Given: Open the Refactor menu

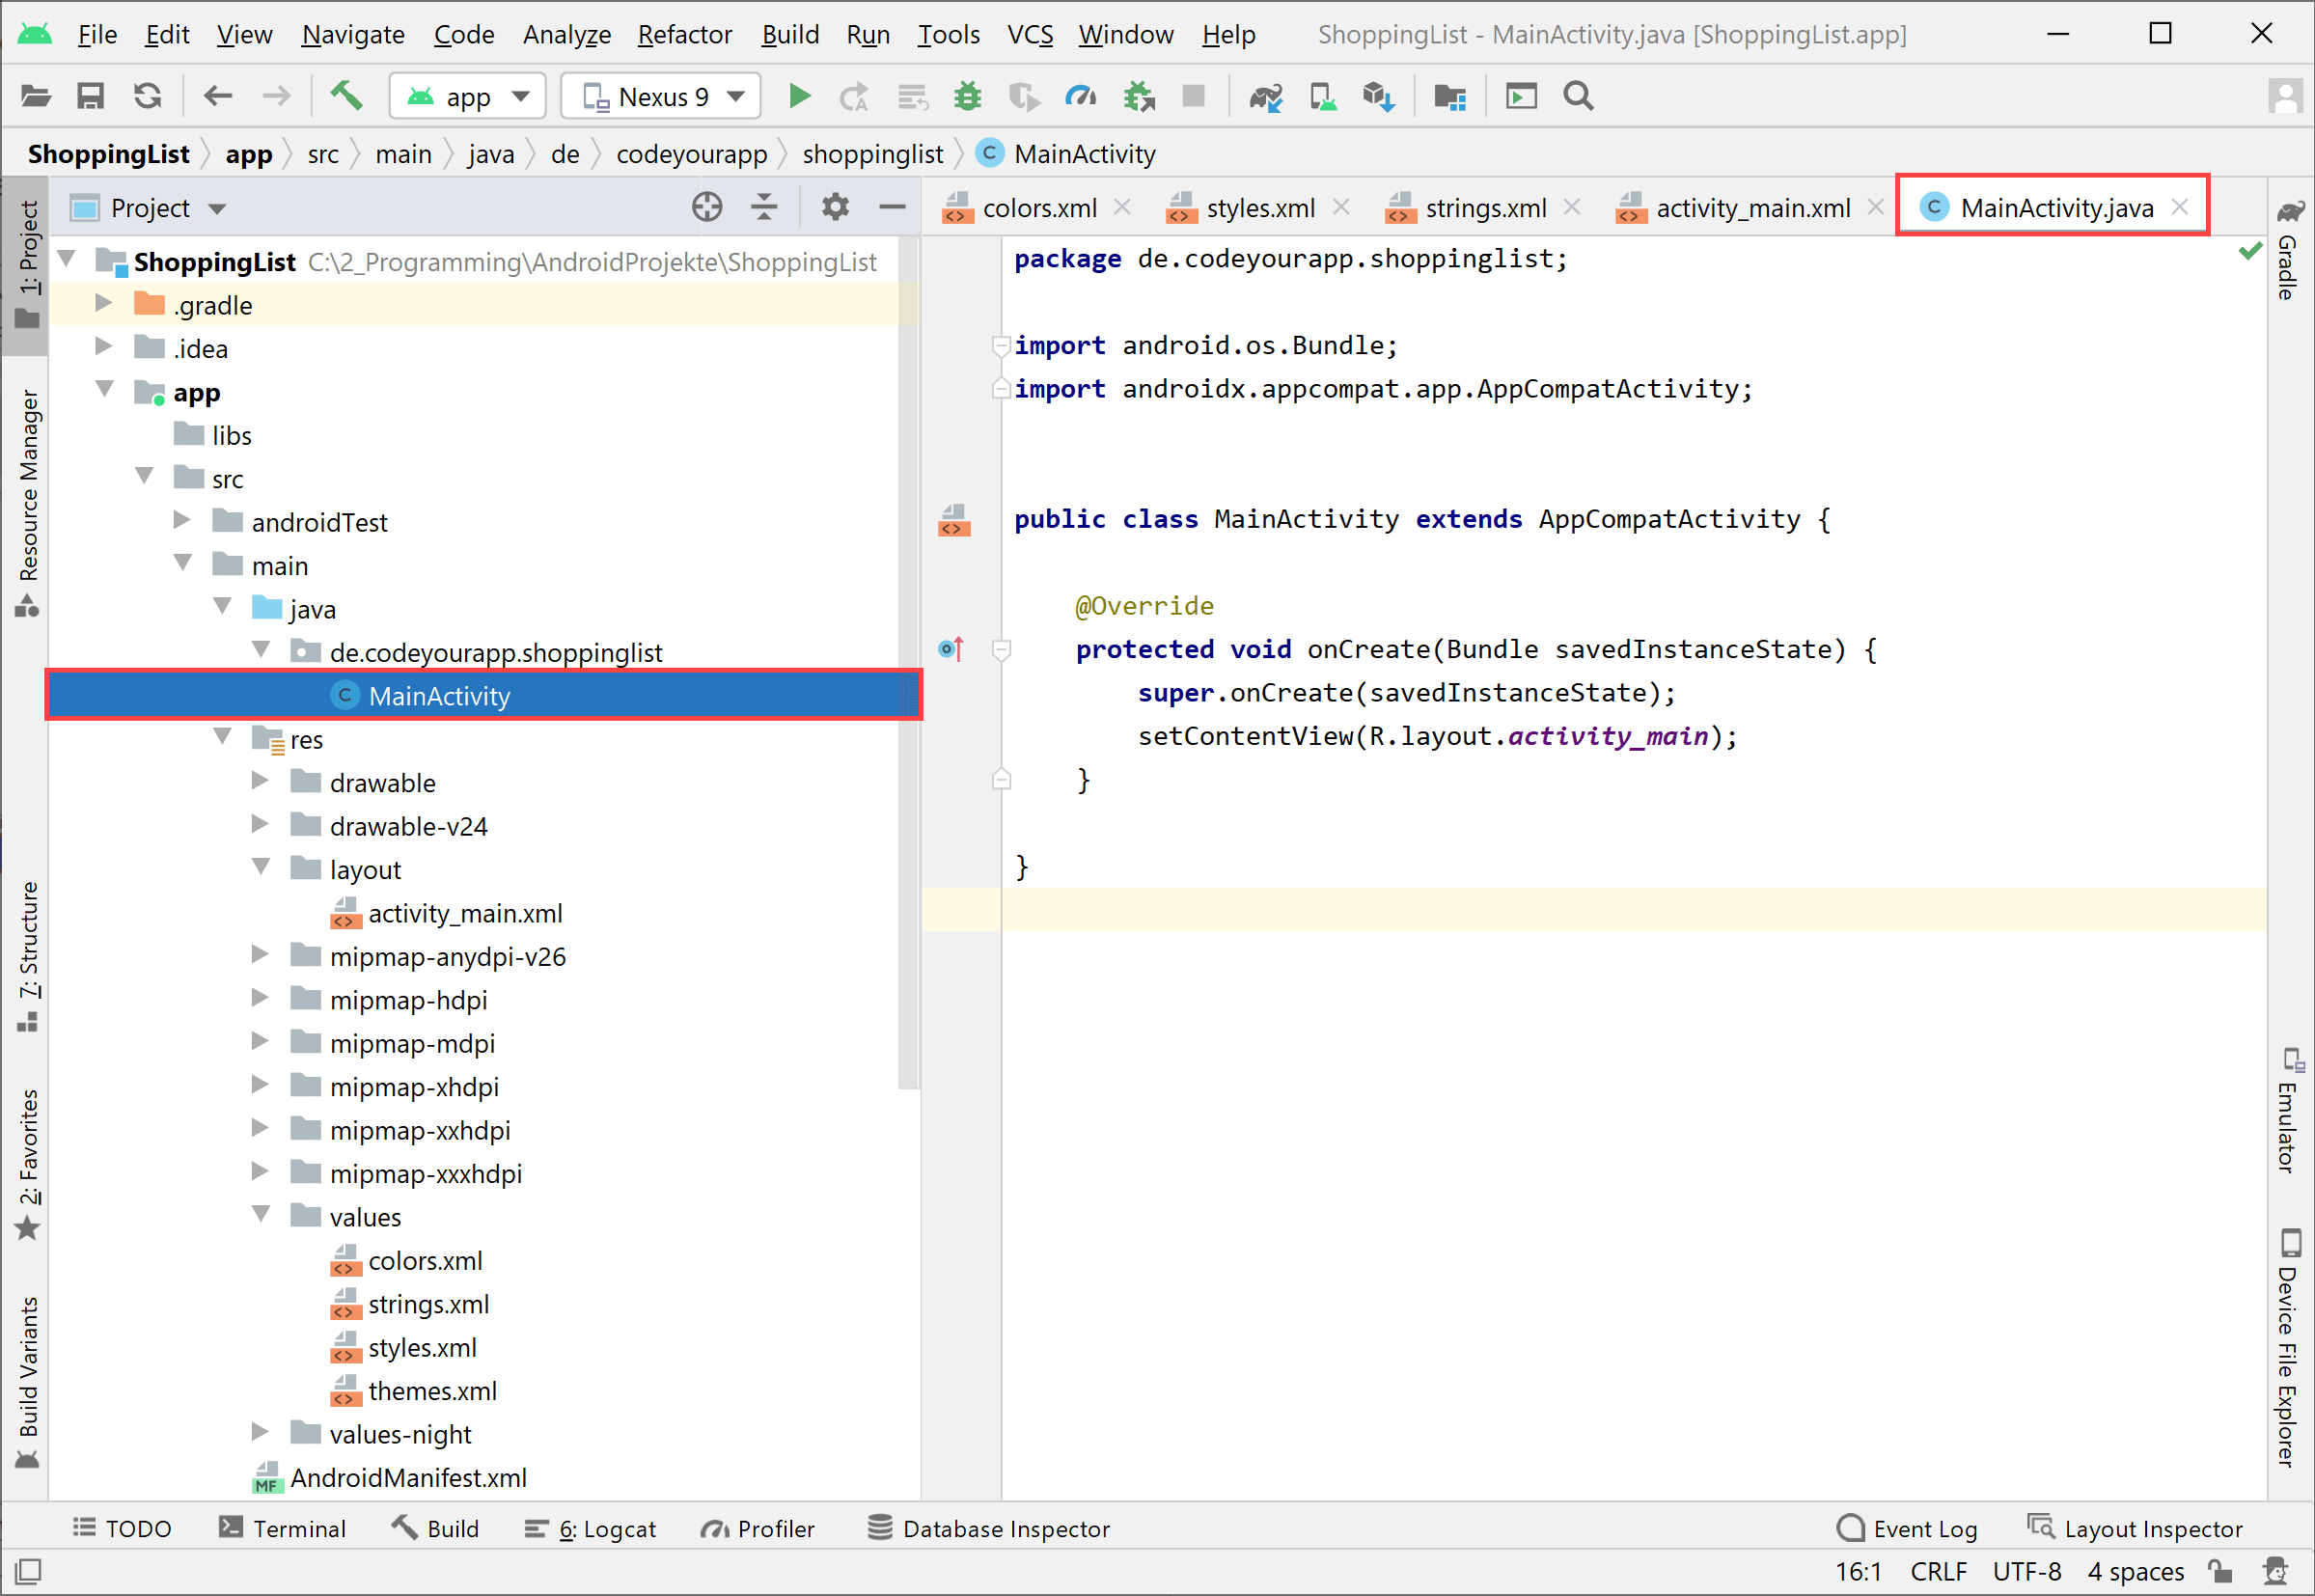Looking at the screenshot, I should pos(685,34).
